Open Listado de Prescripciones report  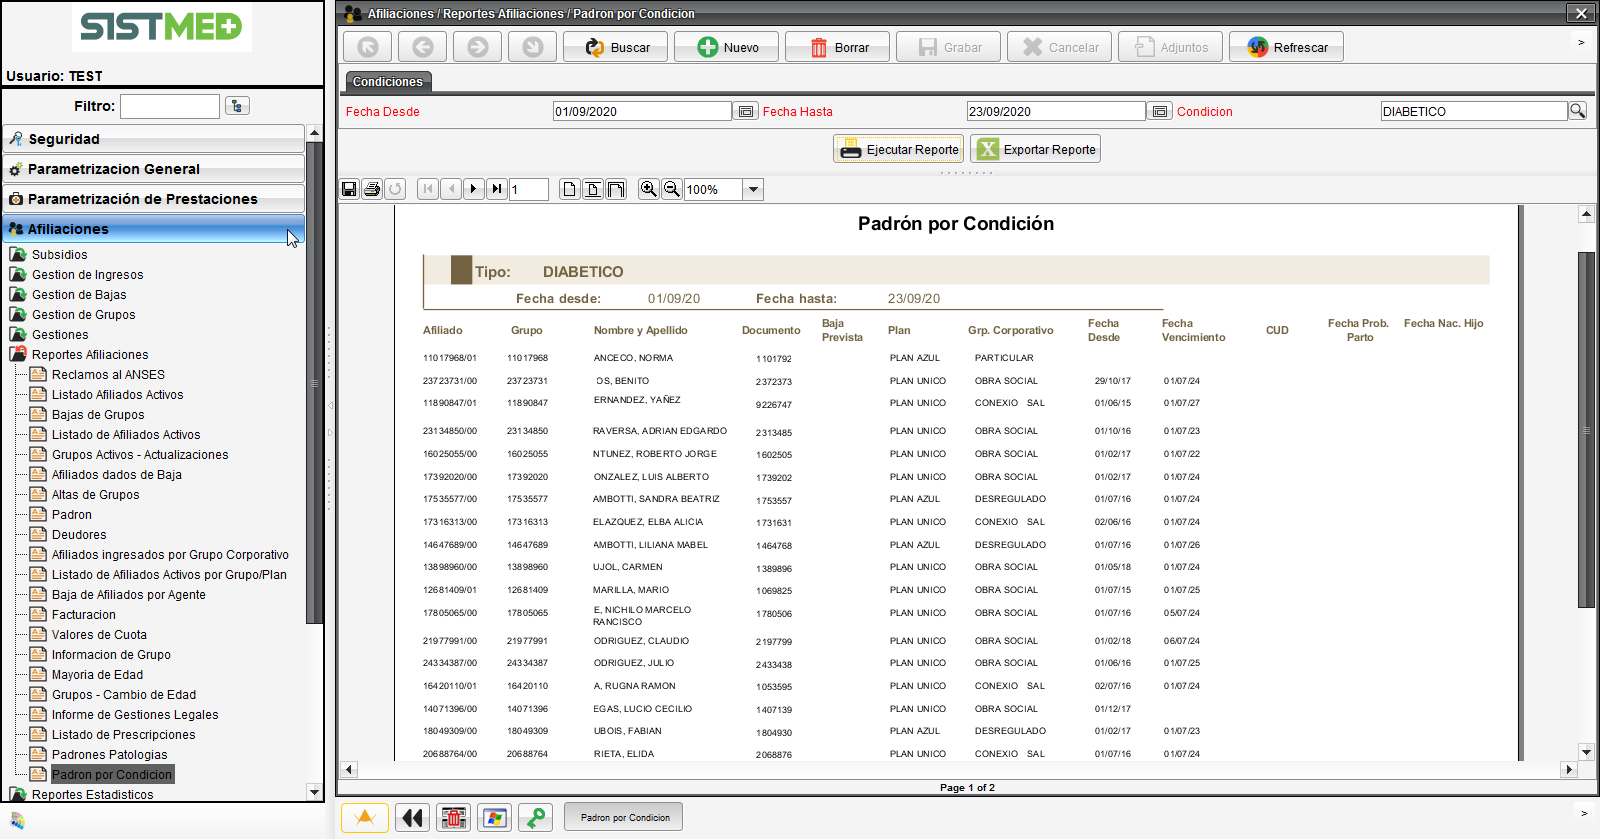pos(123,735)
